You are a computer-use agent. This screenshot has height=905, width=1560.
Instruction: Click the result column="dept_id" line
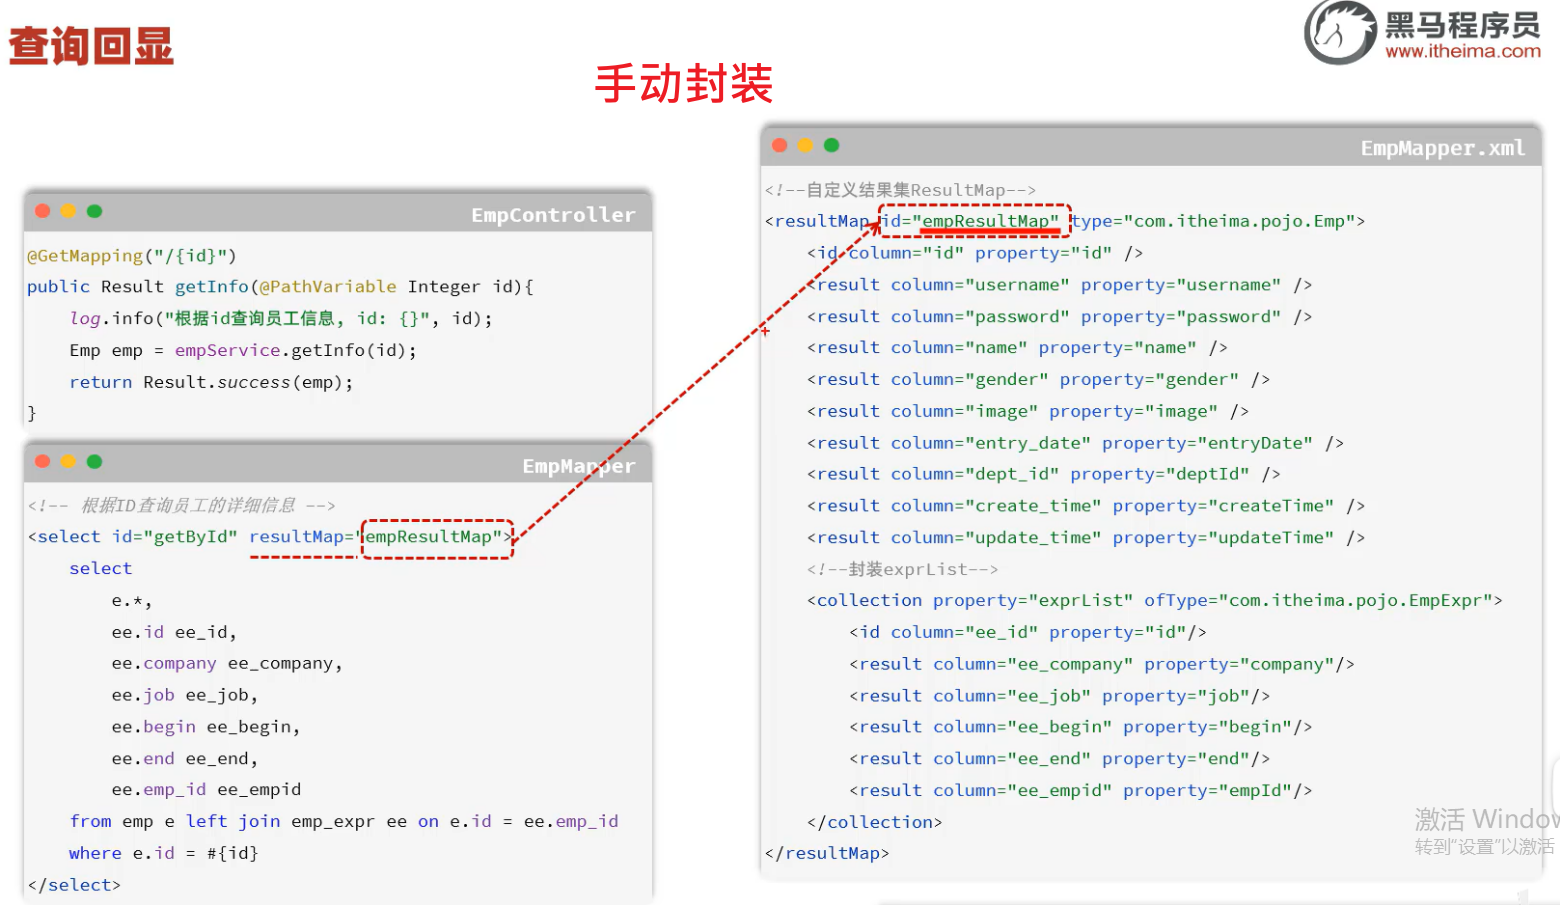1043,474
